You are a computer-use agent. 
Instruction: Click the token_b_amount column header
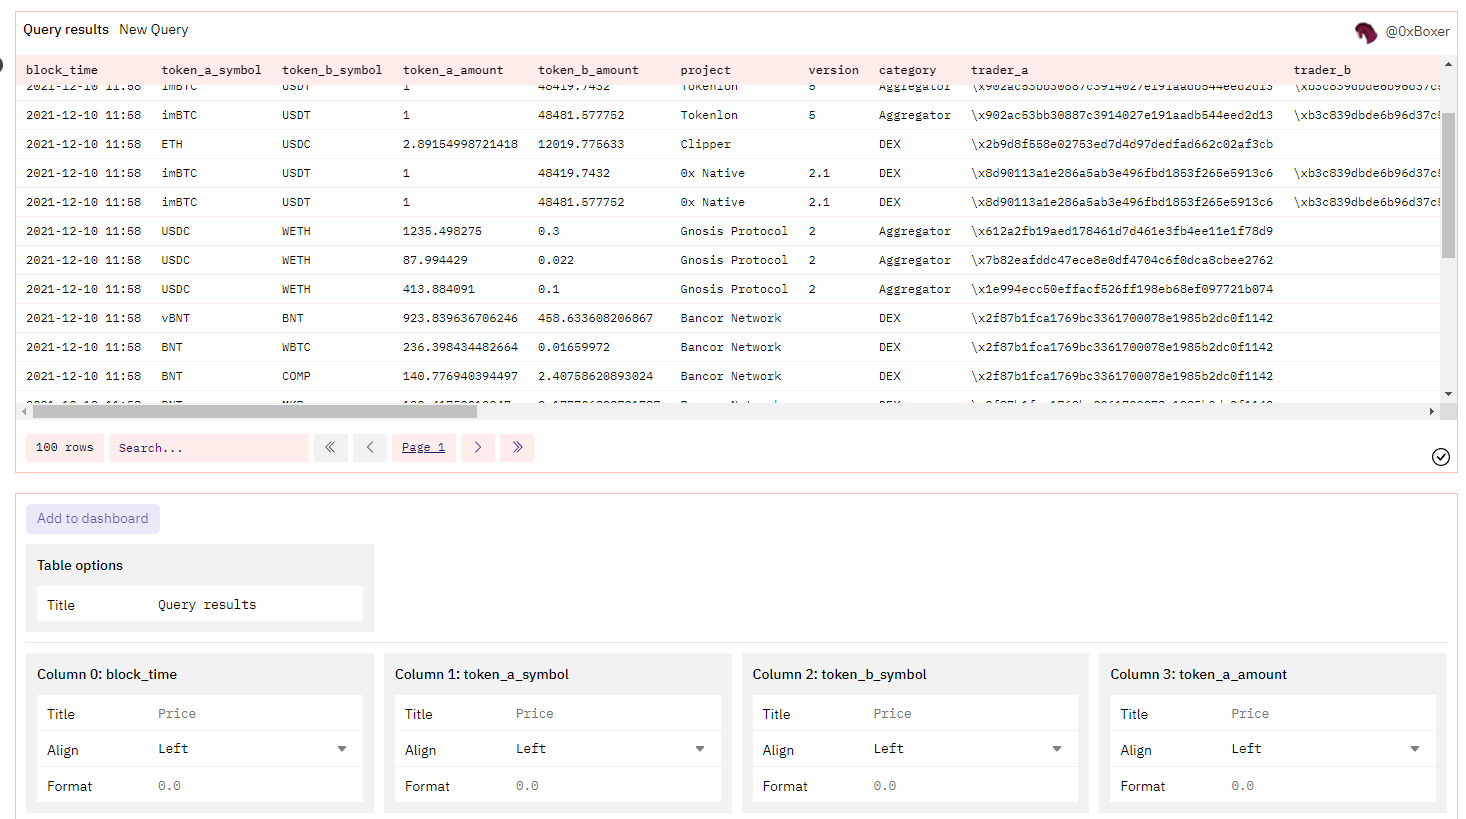(x=588, y=70)
